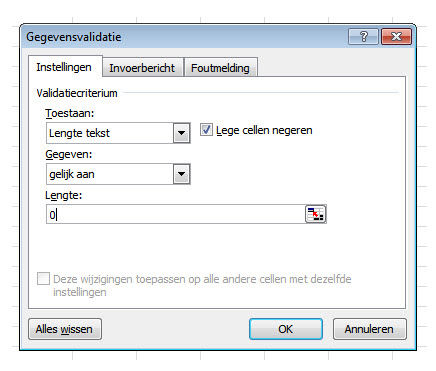
Task: Confirm with the OK button
Action: 286,329
